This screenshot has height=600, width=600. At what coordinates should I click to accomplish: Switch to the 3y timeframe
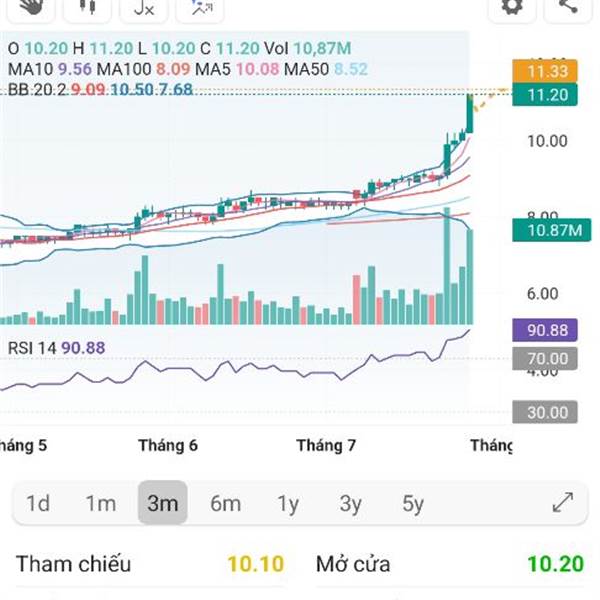click(350, 504)
